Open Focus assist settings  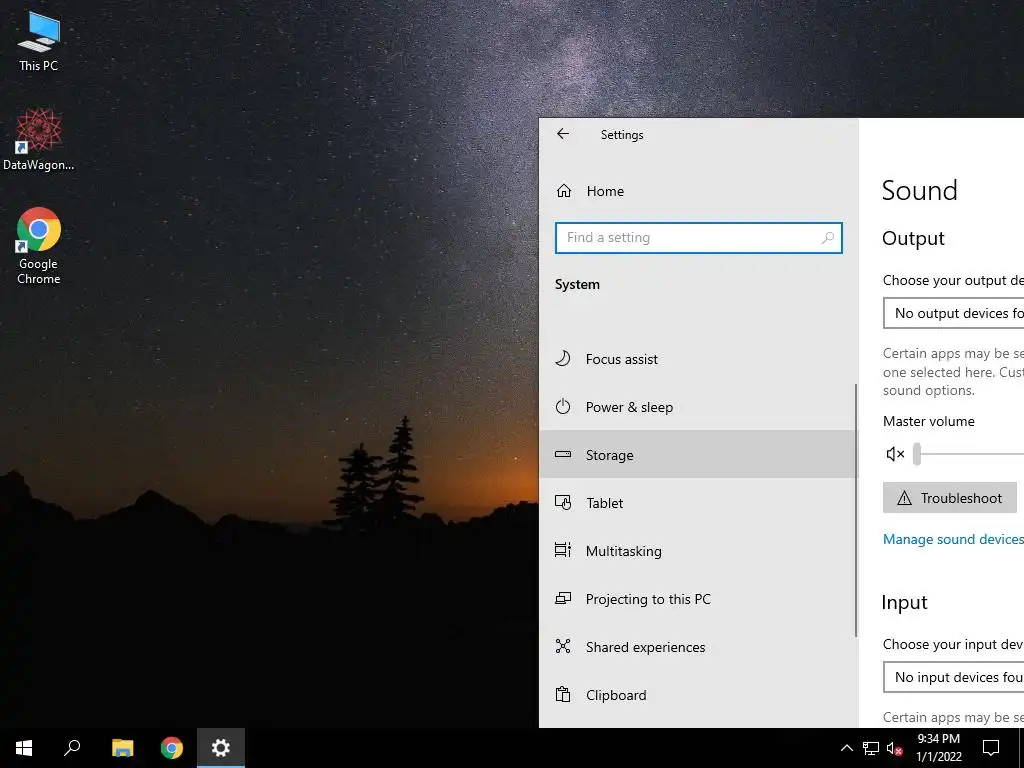pos(697,359)
